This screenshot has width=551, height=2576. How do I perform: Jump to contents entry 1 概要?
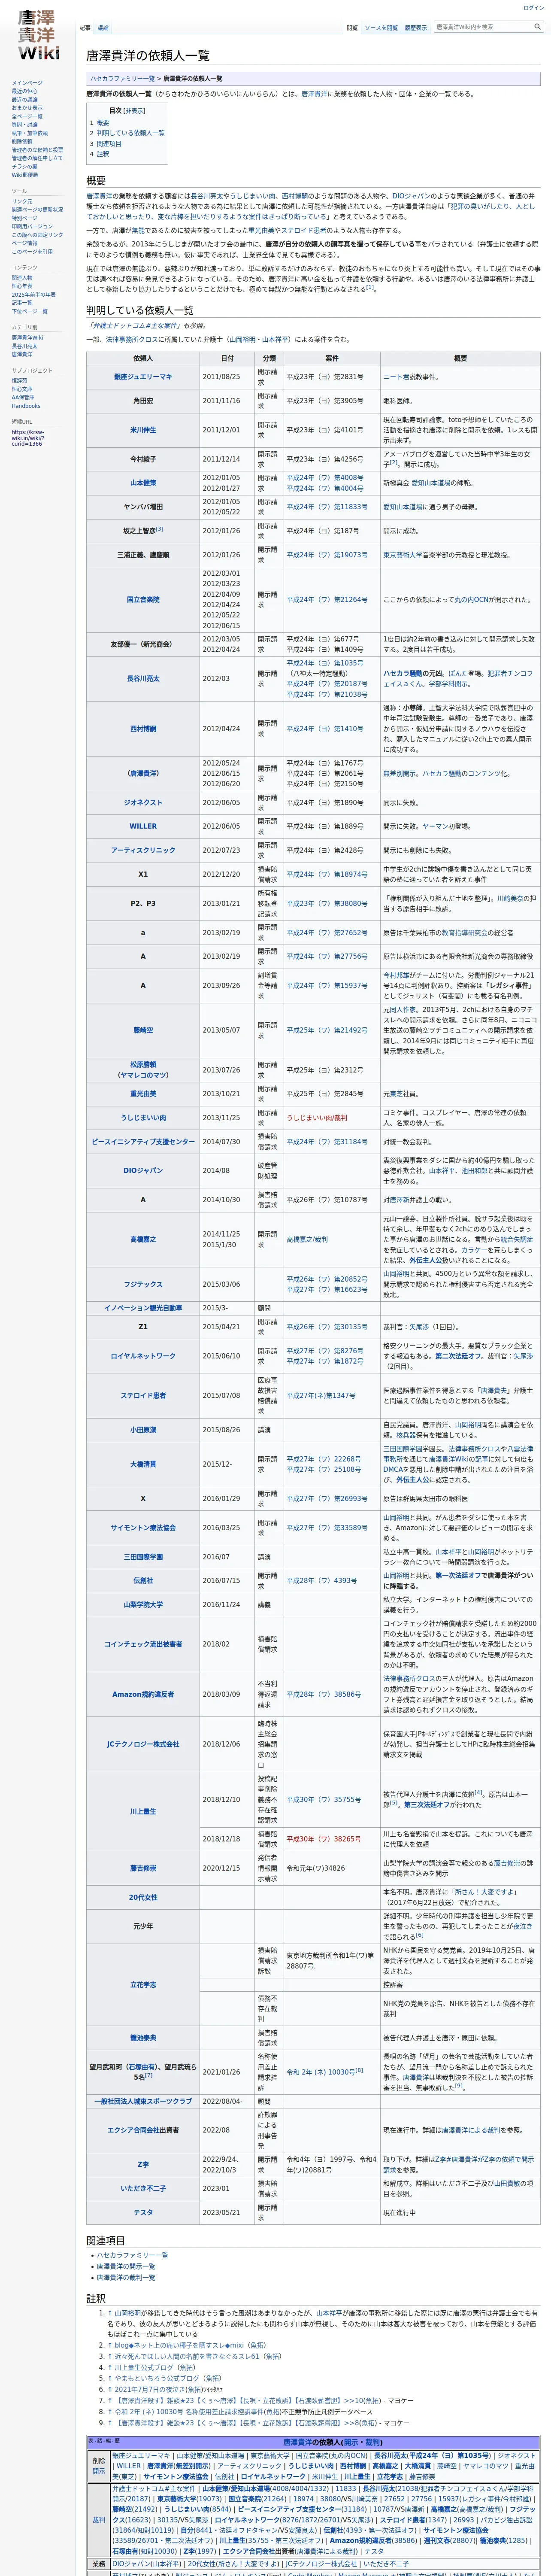(x=99, y=122)
